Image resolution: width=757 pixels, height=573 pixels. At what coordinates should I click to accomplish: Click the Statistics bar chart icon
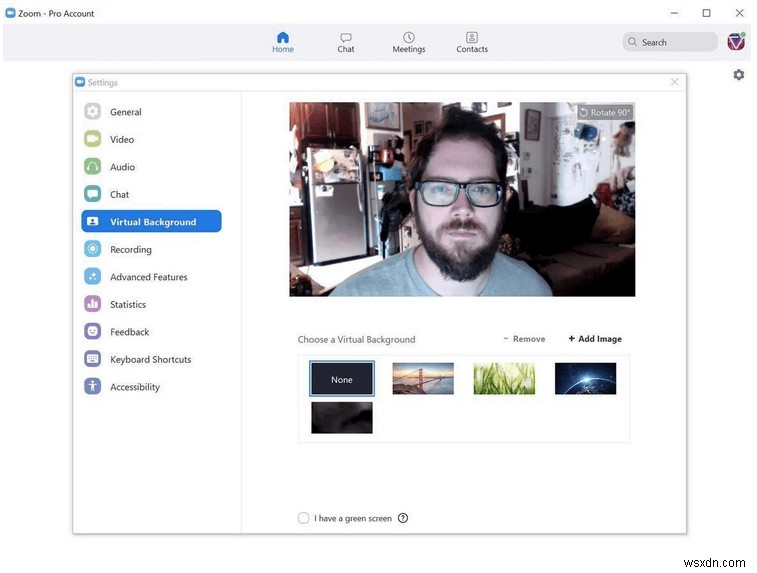(92, 304)
